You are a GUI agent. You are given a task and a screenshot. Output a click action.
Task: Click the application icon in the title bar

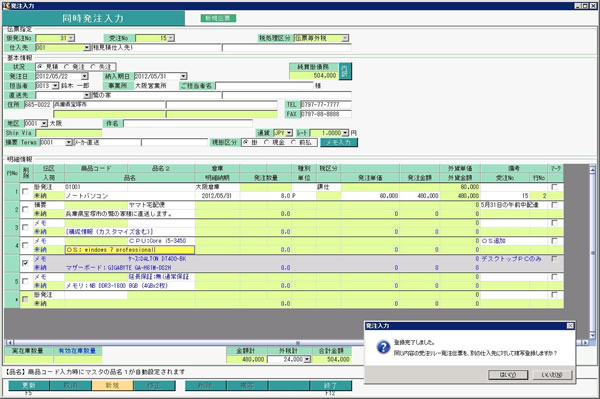pyautogui.click(x=6, y=6)
